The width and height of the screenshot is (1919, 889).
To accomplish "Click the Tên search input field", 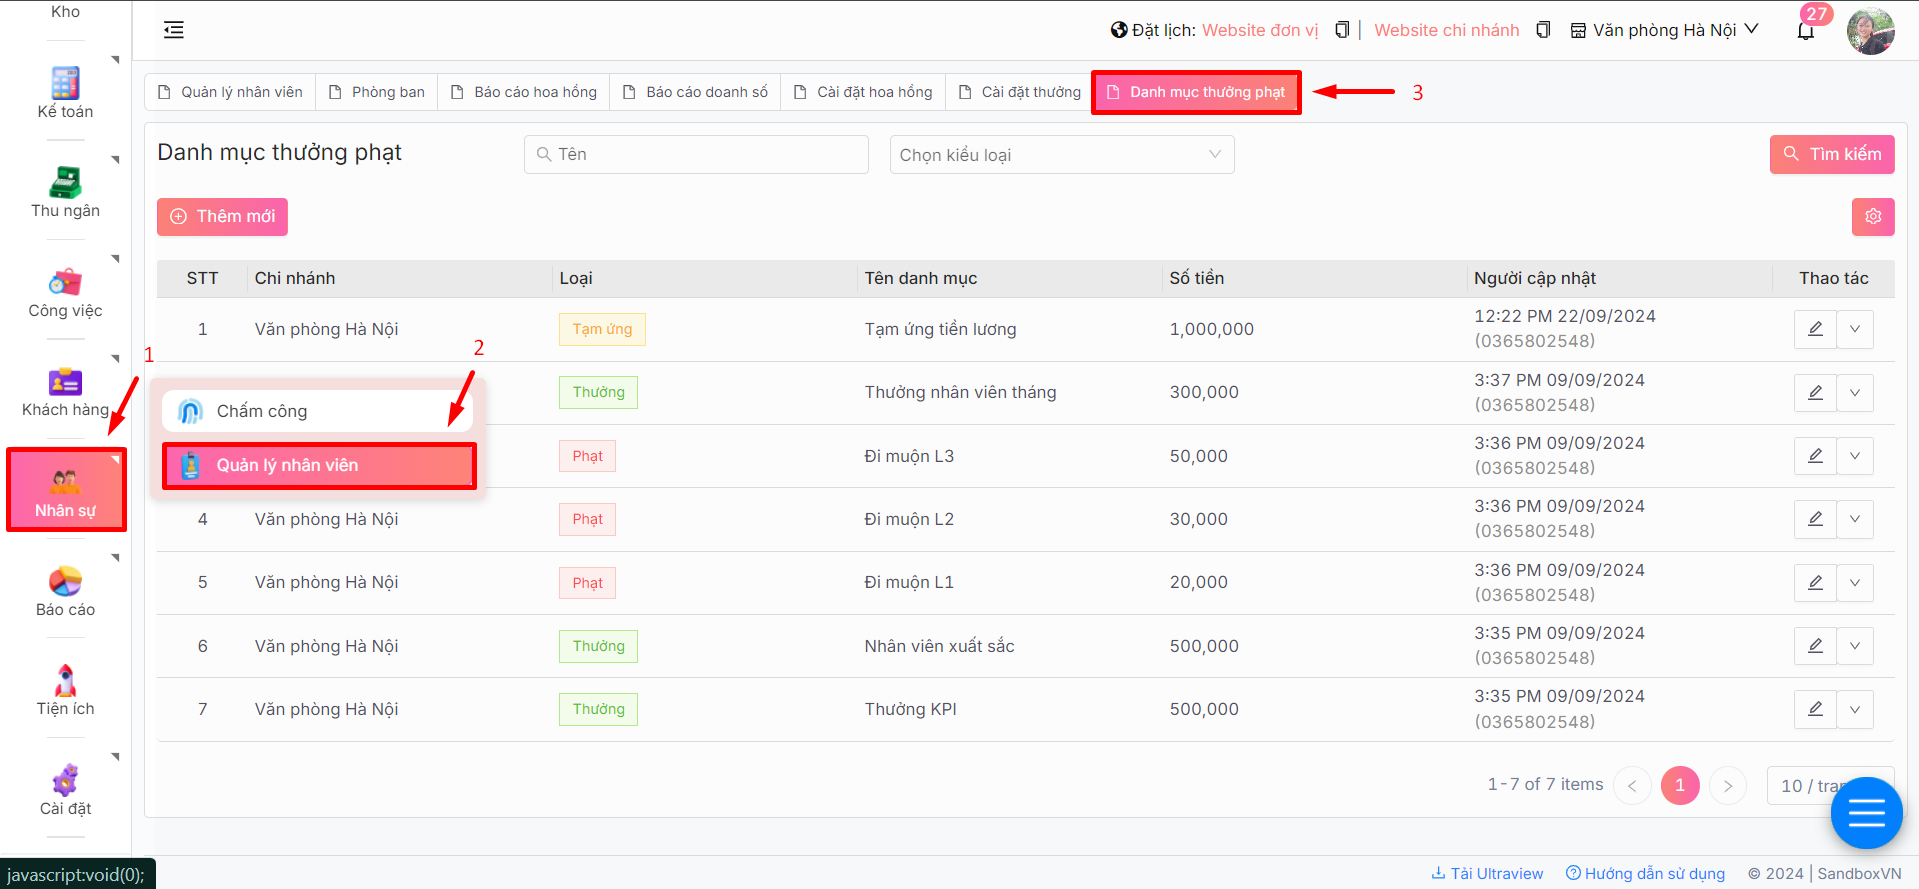I will pyautogui.click(x=696, y=155).
